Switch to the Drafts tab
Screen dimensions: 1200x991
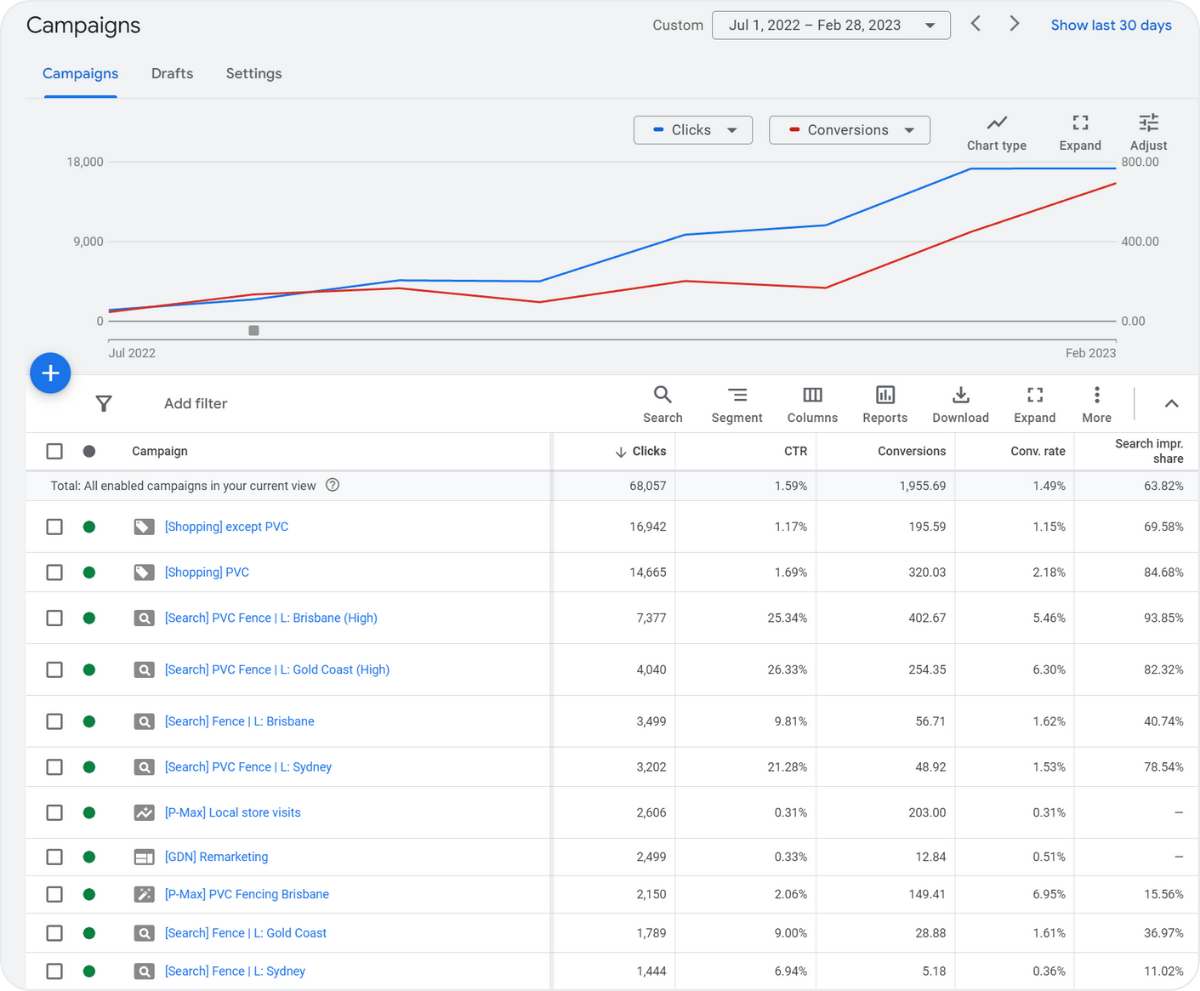(172, 73)
